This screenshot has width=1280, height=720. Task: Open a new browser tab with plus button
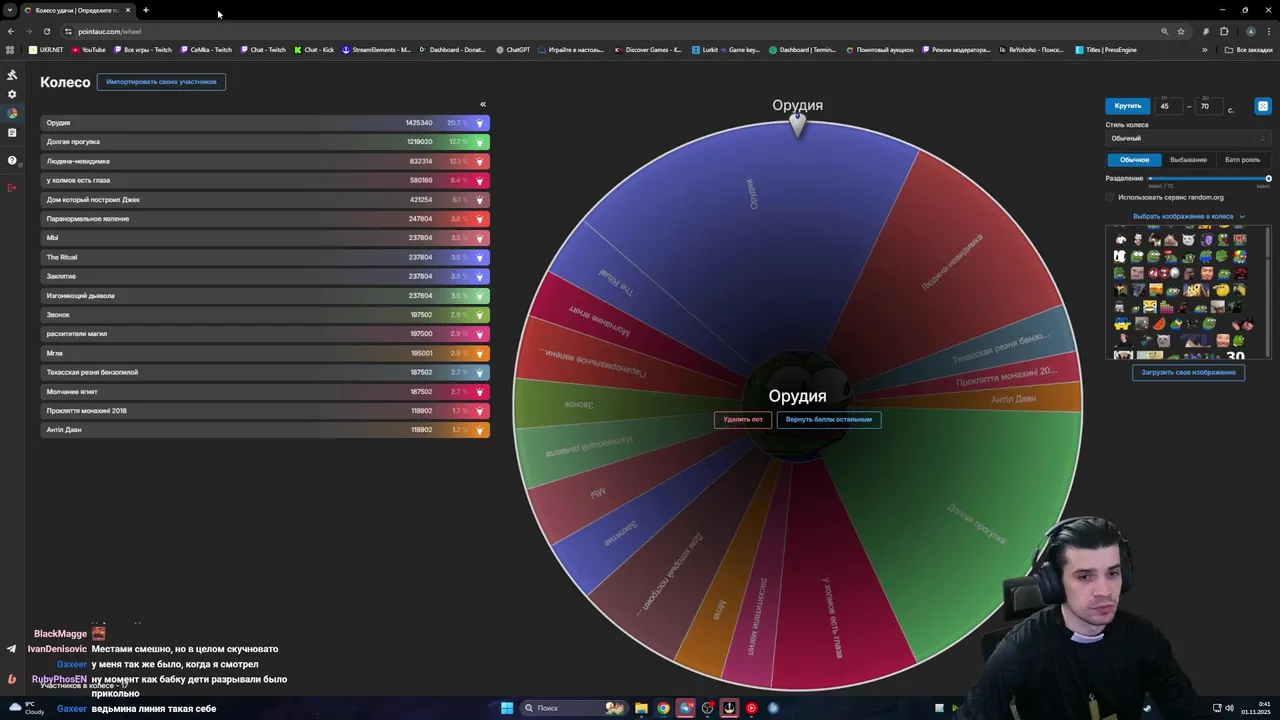(x=145, y=10)
